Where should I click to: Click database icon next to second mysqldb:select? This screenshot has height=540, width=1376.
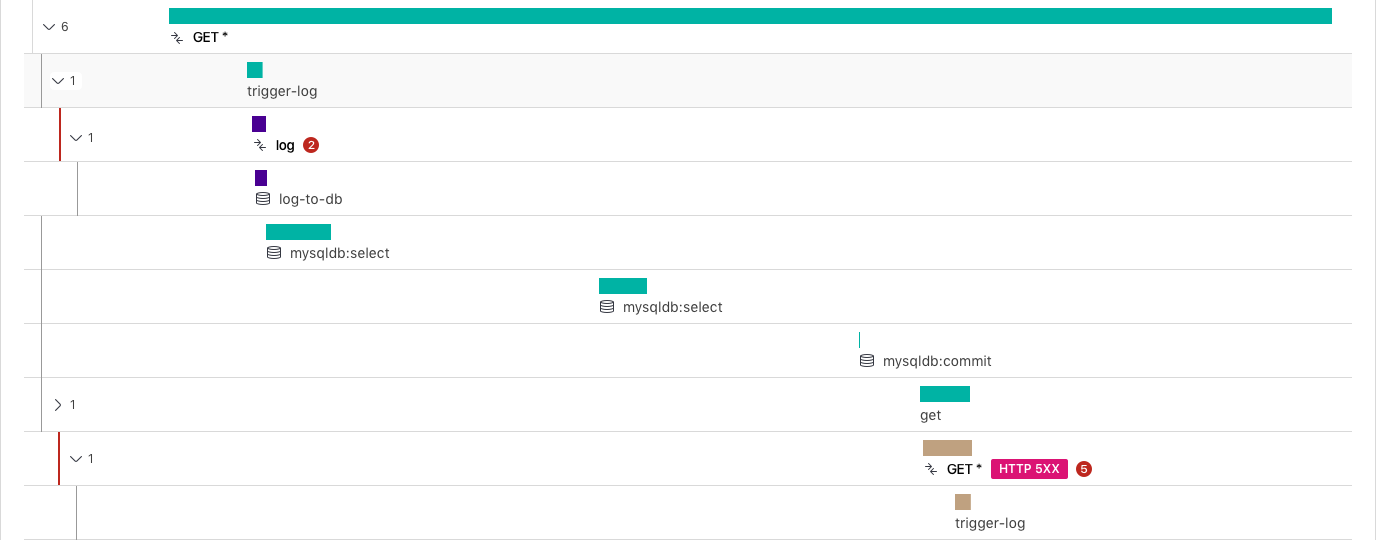606,307
